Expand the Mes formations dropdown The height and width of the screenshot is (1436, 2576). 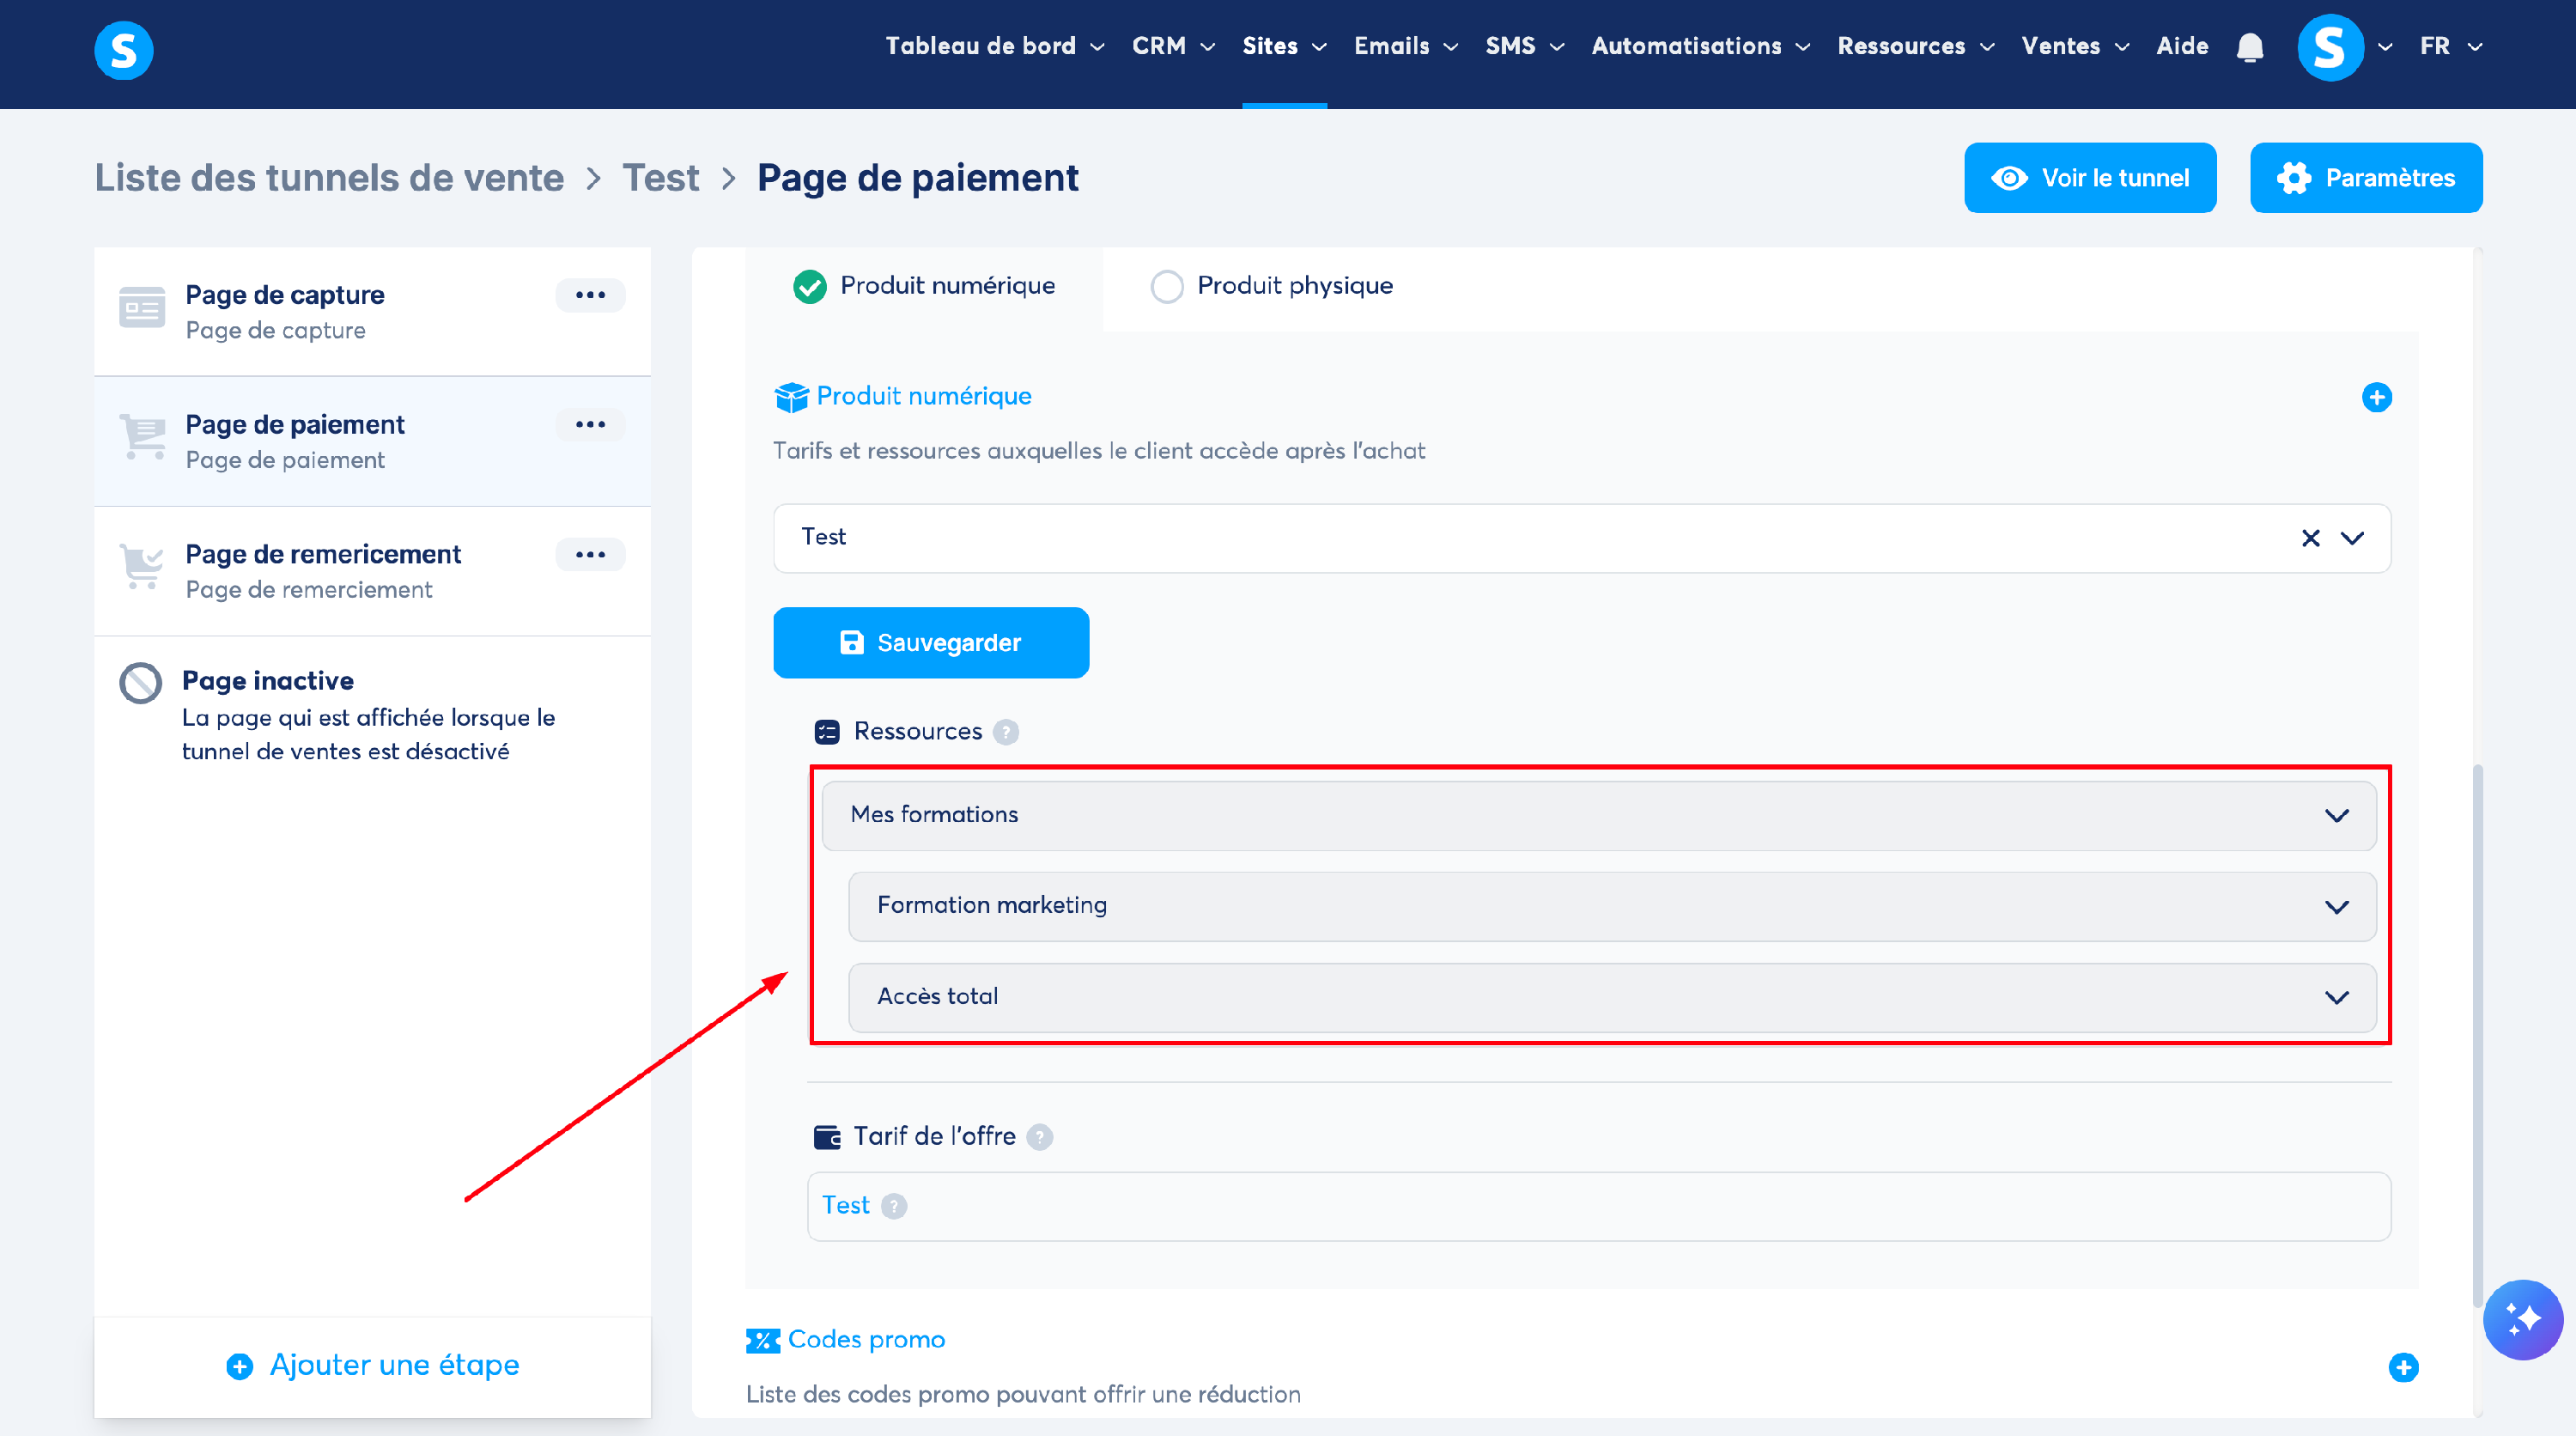tap(2336, 815)
